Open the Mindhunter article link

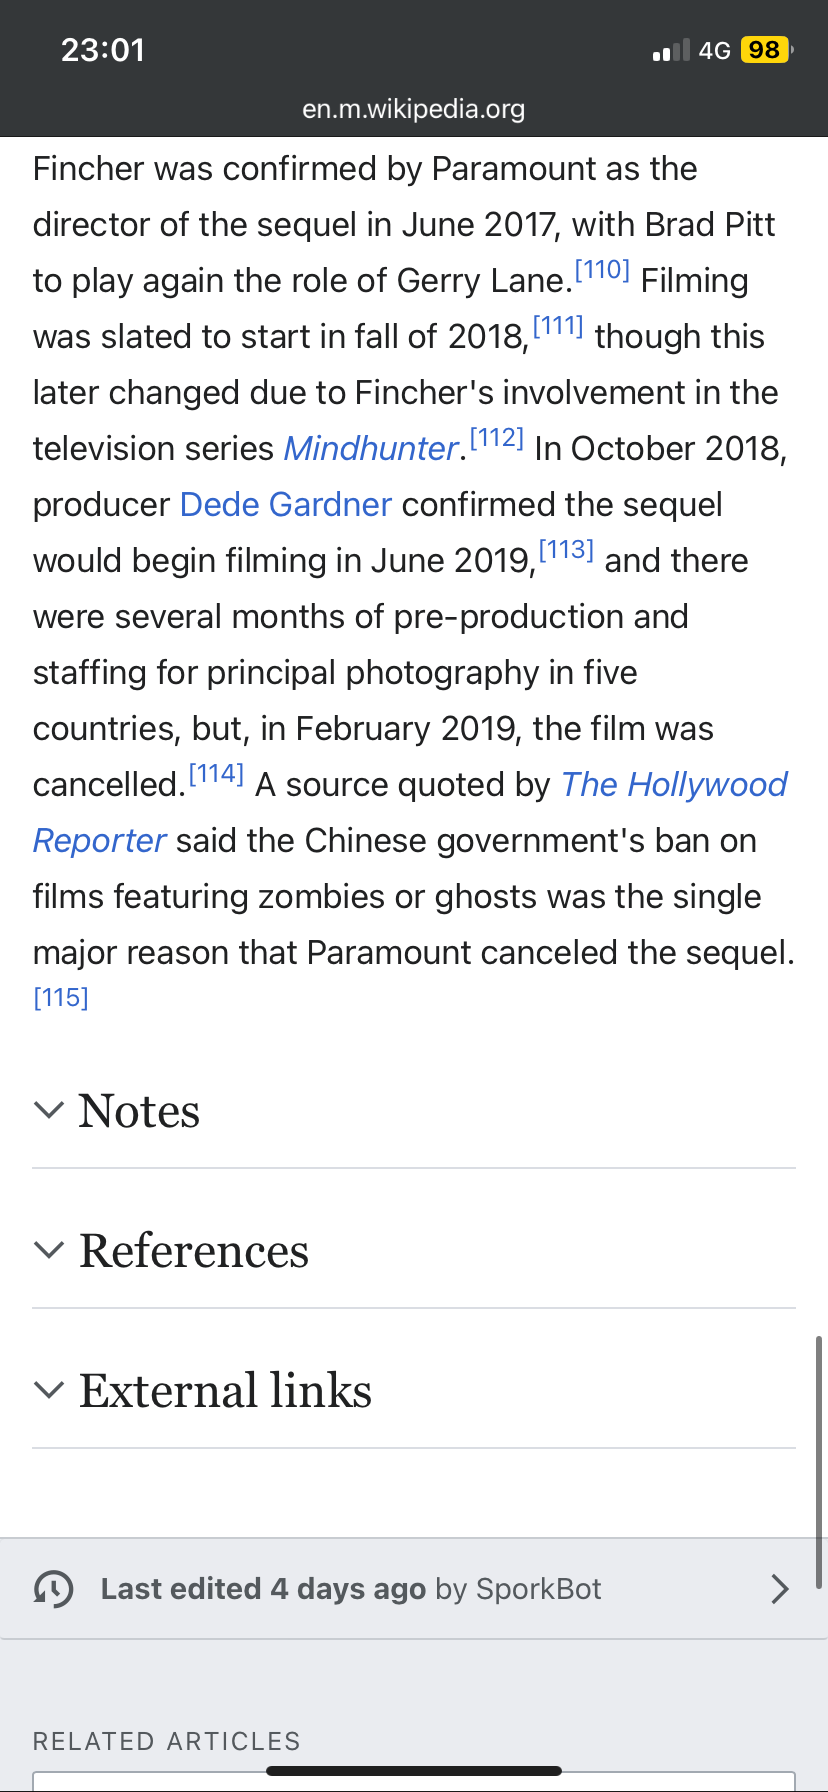pos(371,448)
